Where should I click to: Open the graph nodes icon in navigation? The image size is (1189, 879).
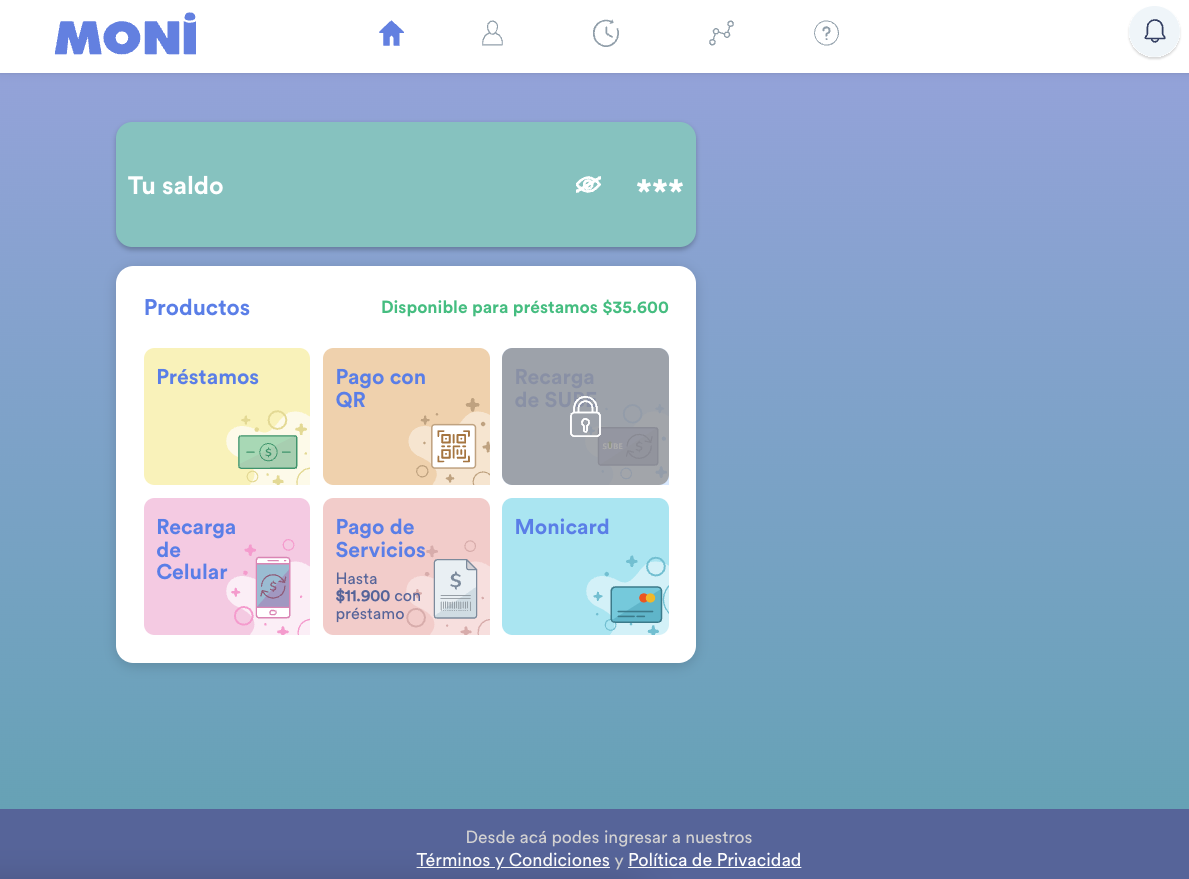pyautogui.click(x=721, y=33)
